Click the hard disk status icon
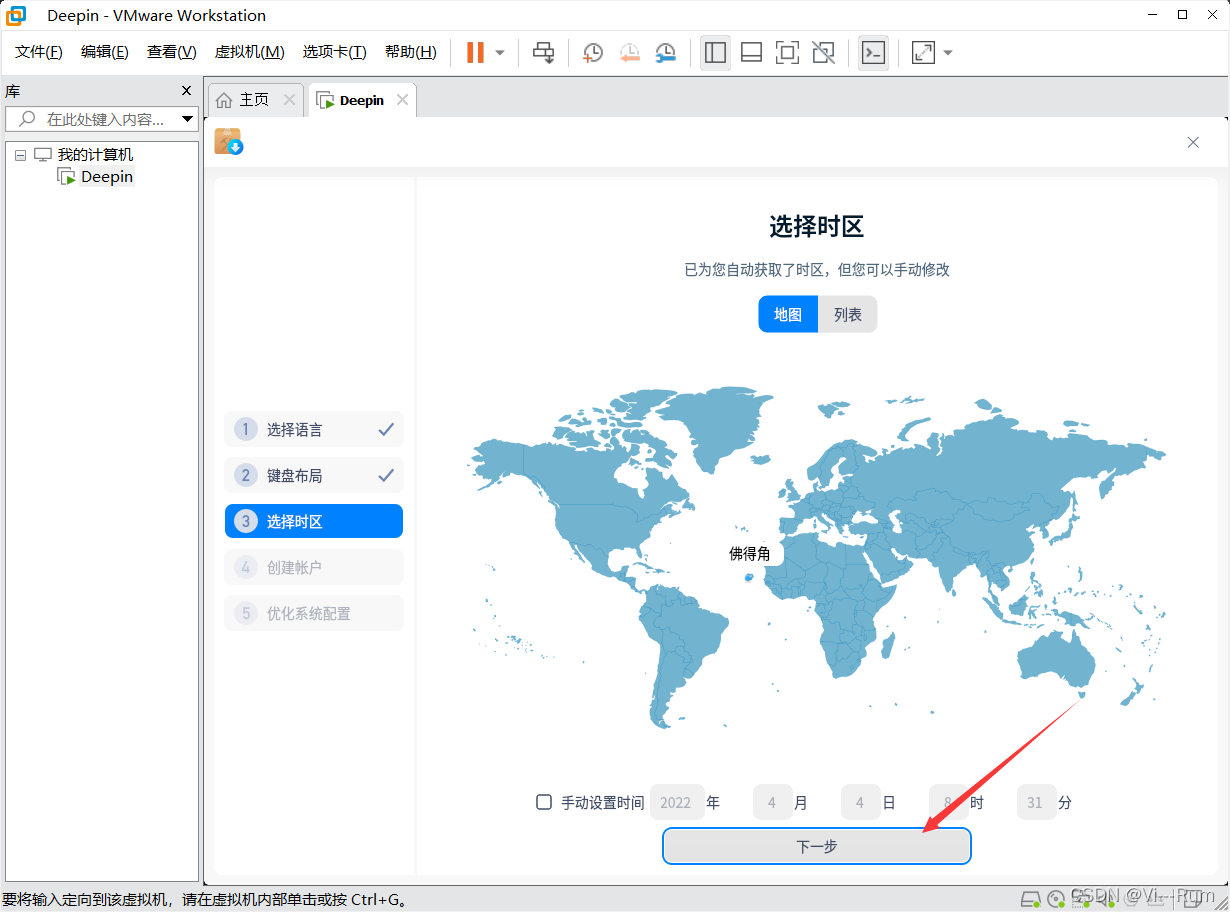 pos(1029,897)
